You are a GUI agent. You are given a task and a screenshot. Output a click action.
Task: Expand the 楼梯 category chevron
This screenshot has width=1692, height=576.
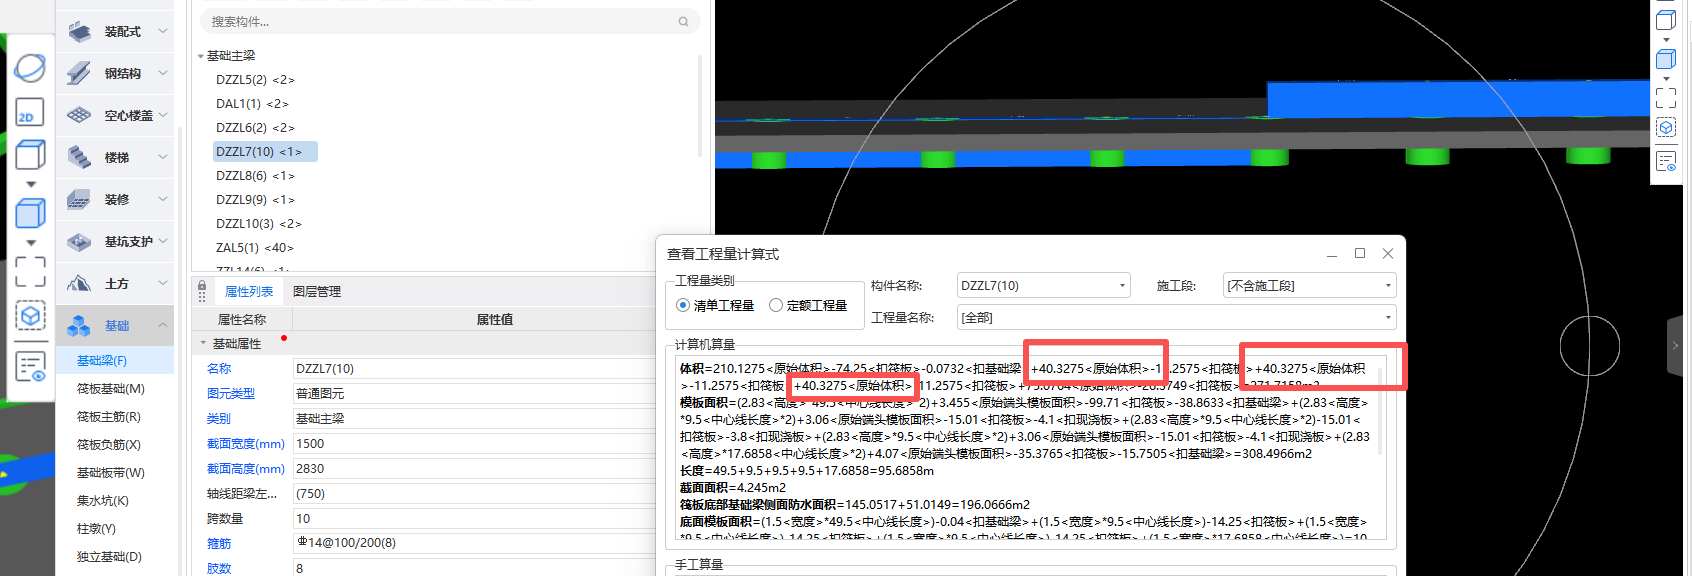[163, 158]
